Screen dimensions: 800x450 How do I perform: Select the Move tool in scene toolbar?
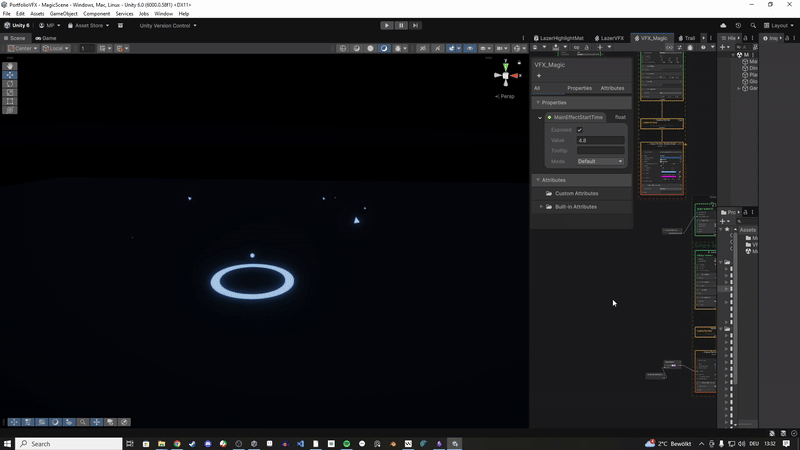click(10, 75)
